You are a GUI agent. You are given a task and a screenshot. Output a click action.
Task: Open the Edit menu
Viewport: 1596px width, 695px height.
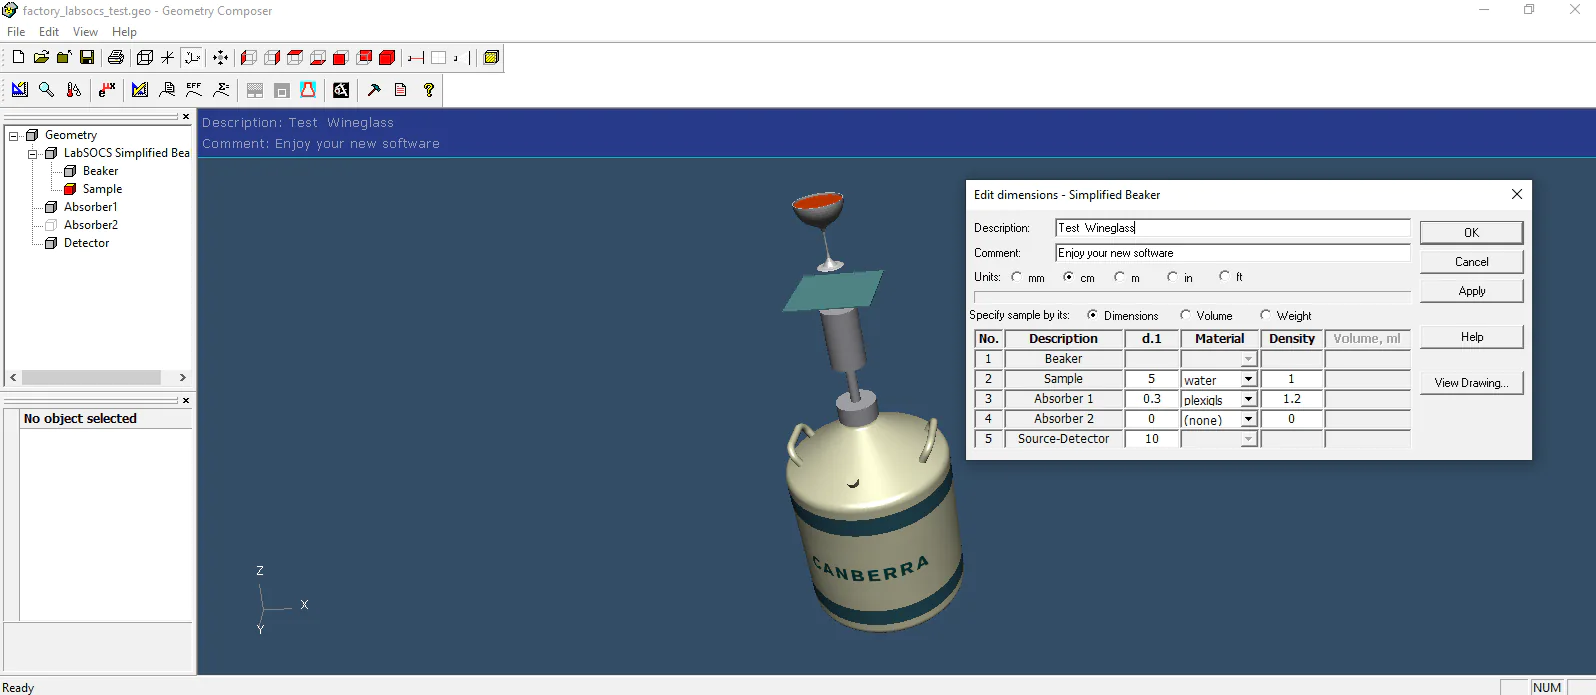(49, 32)
